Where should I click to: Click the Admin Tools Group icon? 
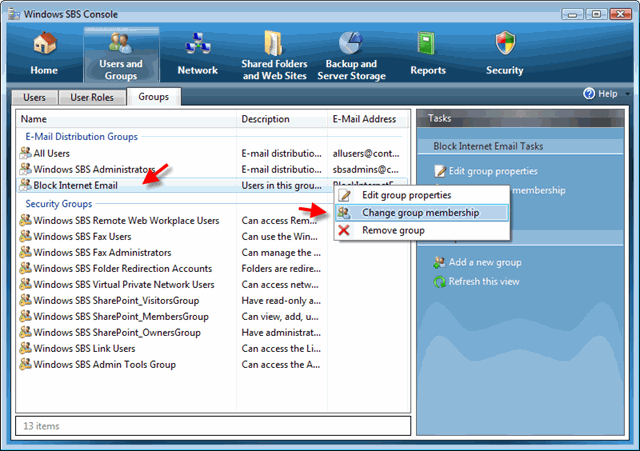[25, 364]
